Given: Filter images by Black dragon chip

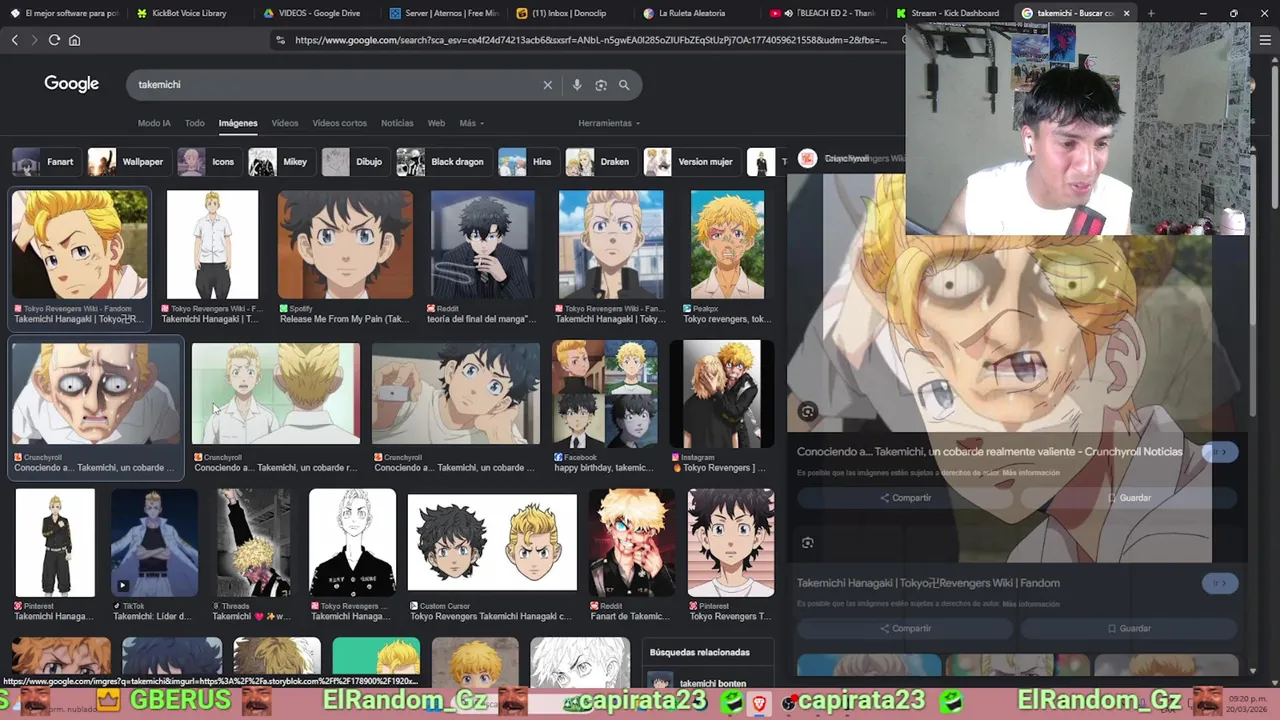Looking at the screenshot, I should coord(442,162).
